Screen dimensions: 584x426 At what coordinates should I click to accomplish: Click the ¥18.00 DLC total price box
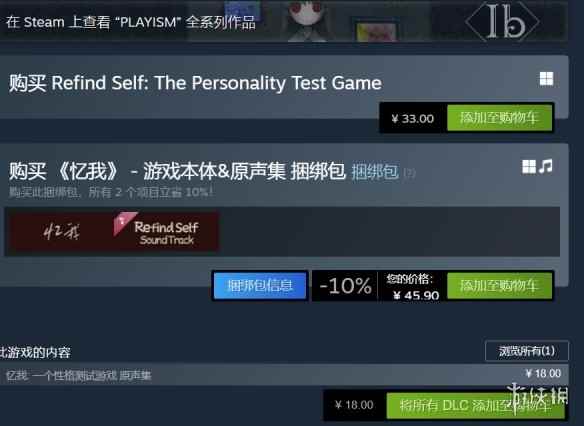(x=354, y=405)
